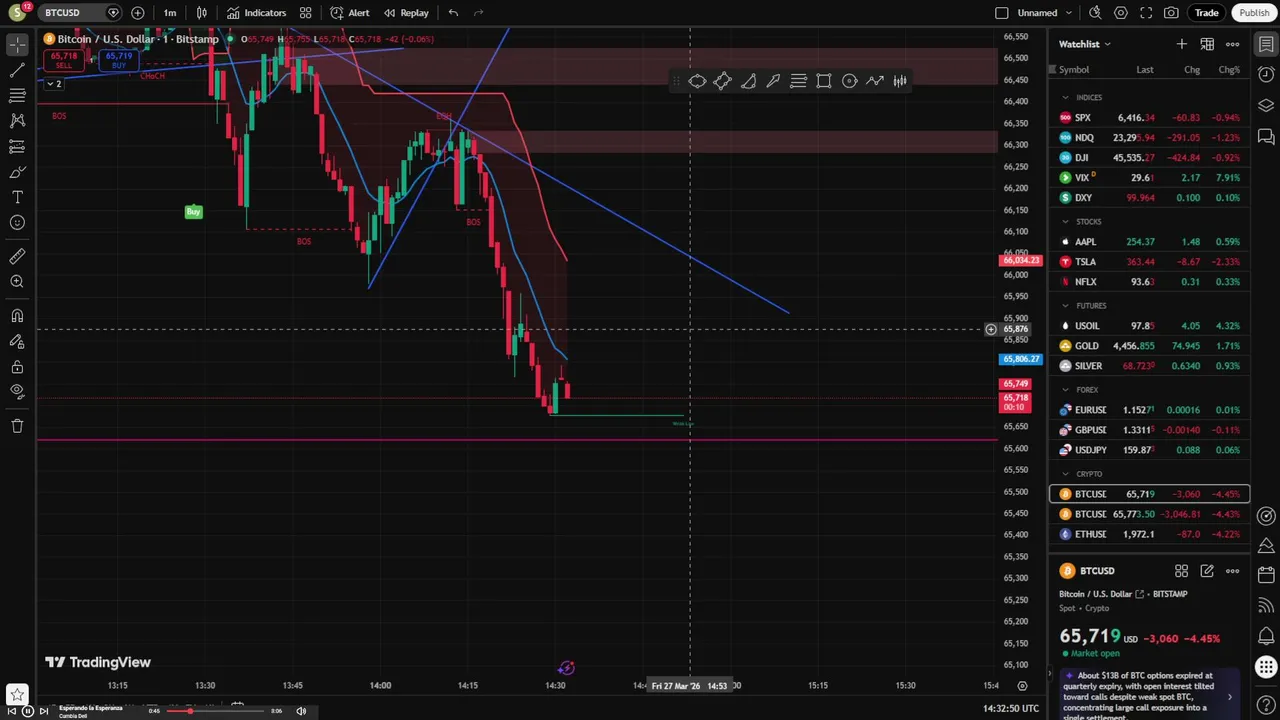Enter fullscreen mode
Screen dimensions: 1280x720
(1146, 13)
